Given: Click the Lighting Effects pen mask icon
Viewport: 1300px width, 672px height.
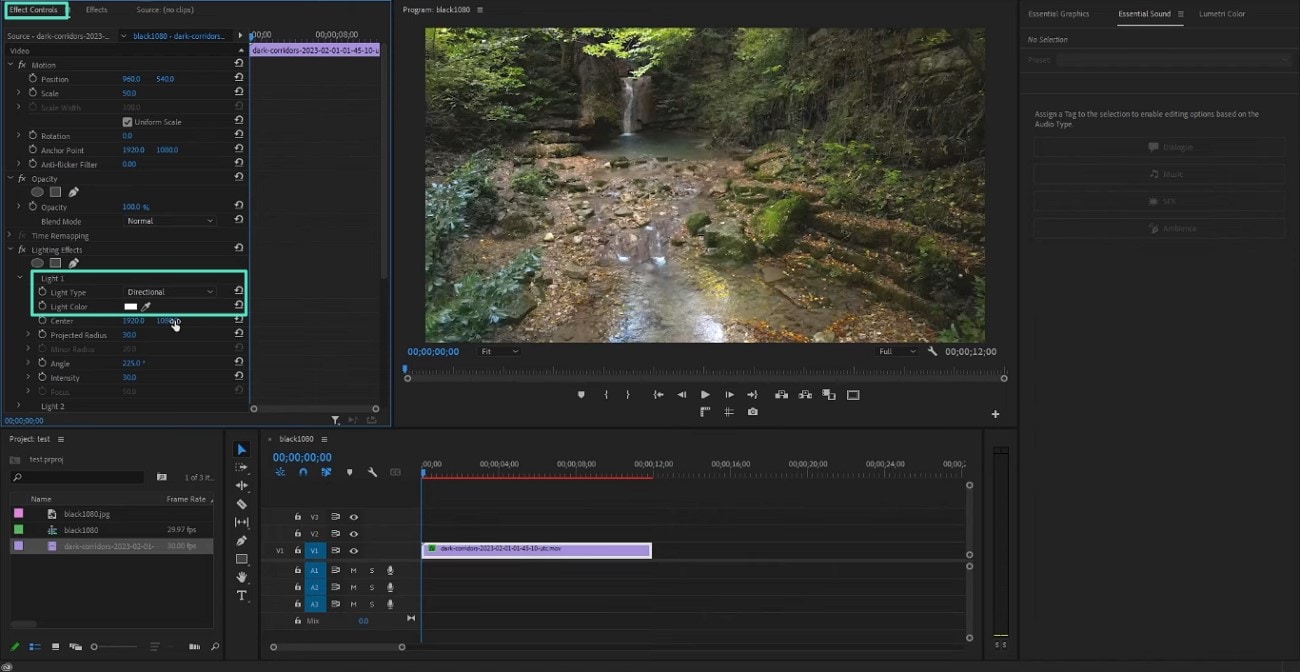Looking at the screenshot, I should tap(73, 263).
